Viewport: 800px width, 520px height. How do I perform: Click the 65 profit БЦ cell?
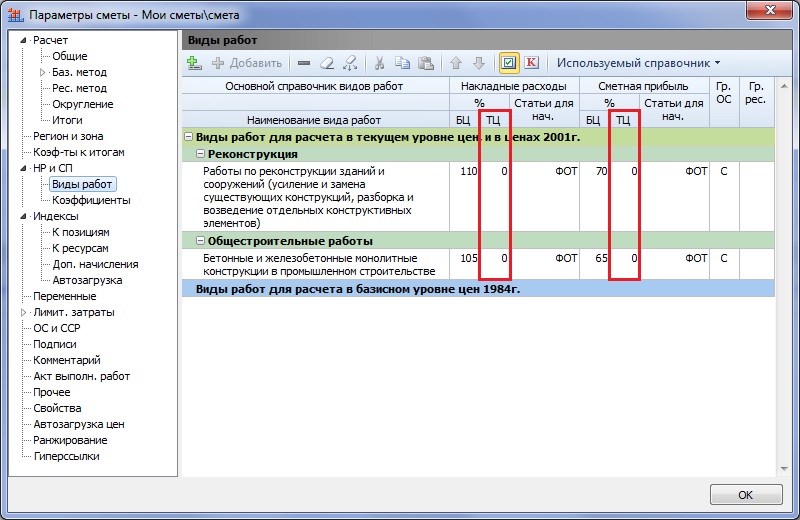point(594,264)
